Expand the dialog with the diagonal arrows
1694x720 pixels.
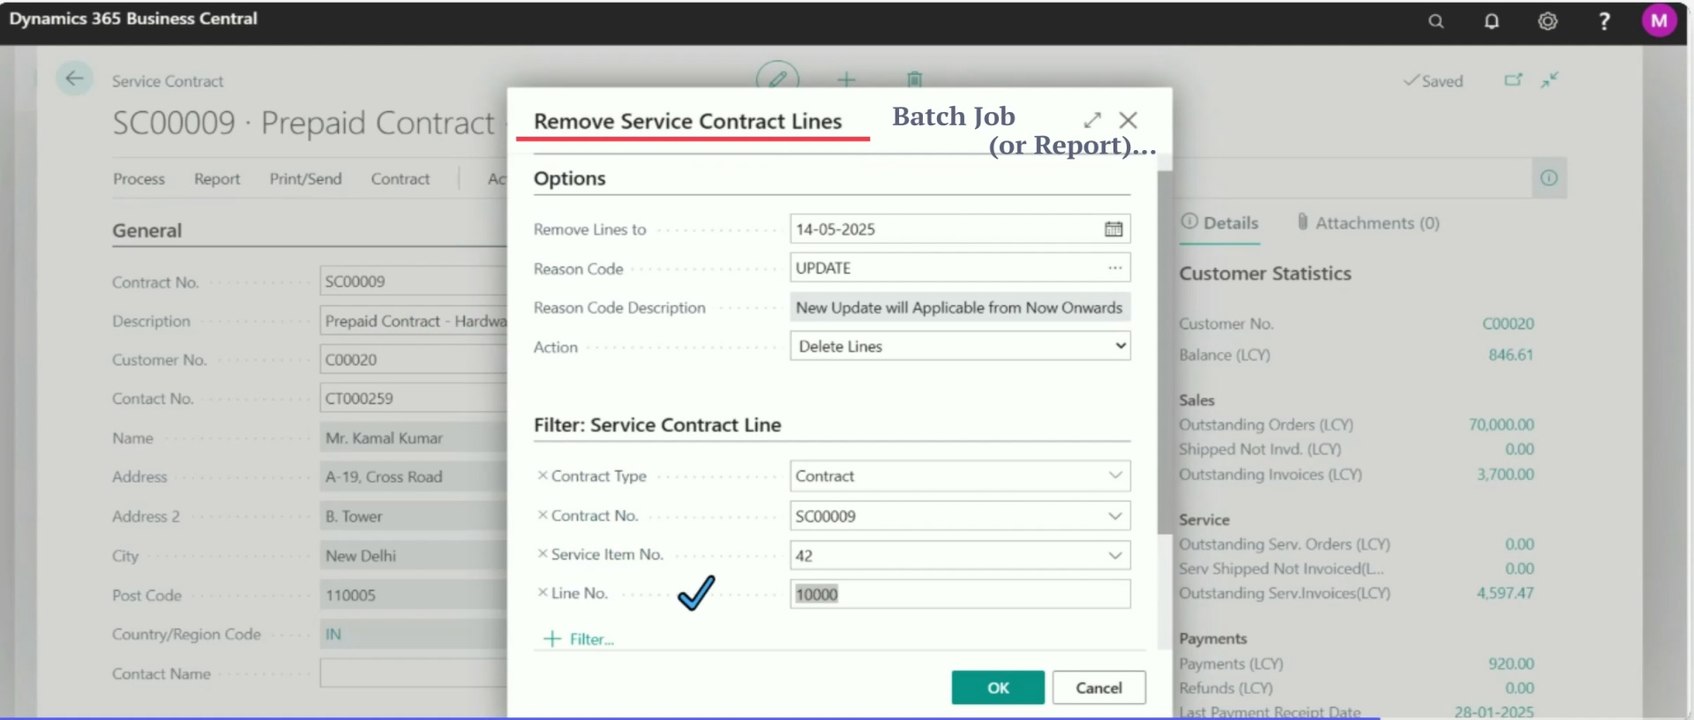pyautogui.click(x=1092, y=120)
